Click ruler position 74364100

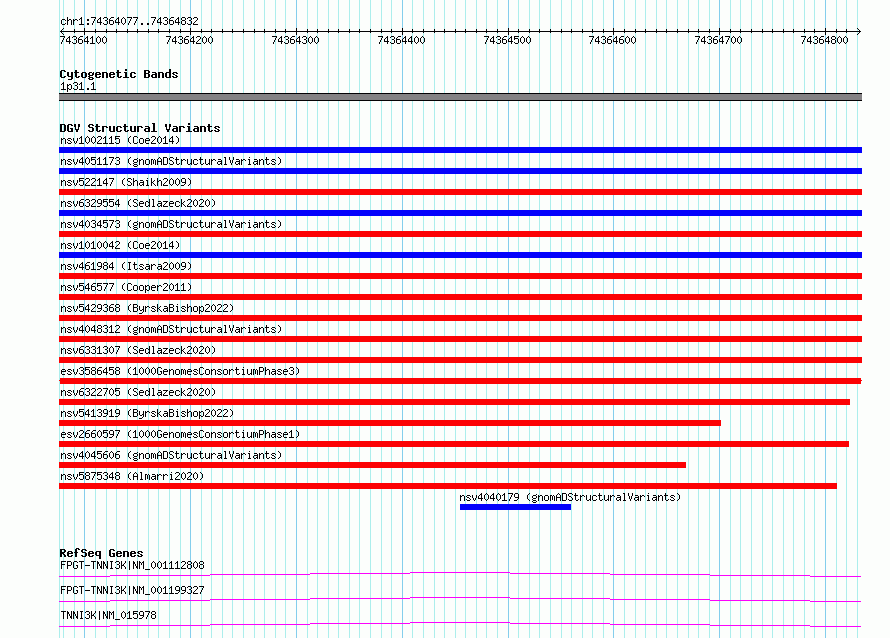point(83,40)
